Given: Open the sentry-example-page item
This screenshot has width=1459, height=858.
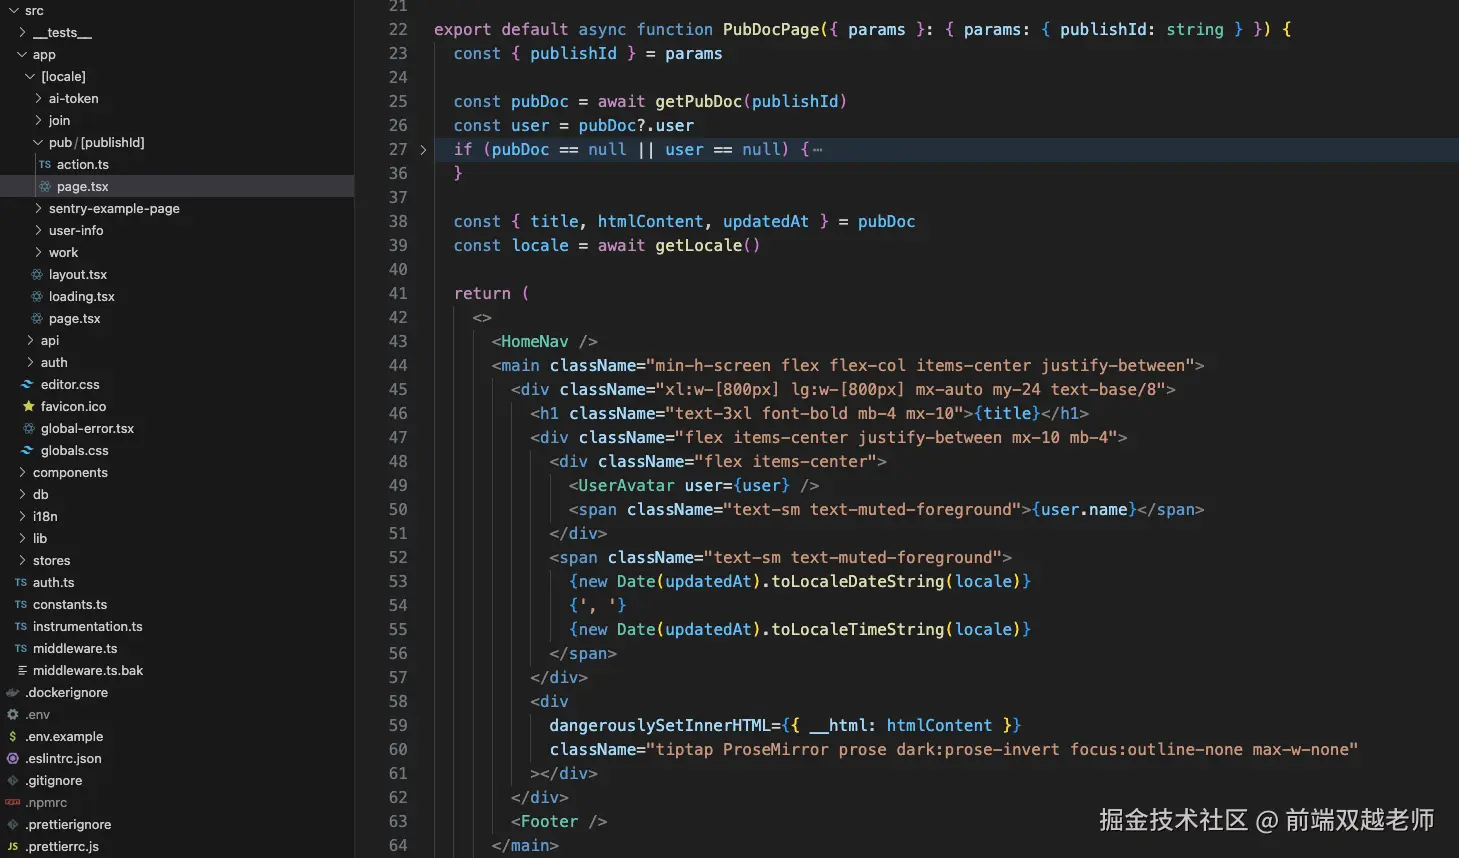Looking at the screenshot, I should click(x=114, y=208).
